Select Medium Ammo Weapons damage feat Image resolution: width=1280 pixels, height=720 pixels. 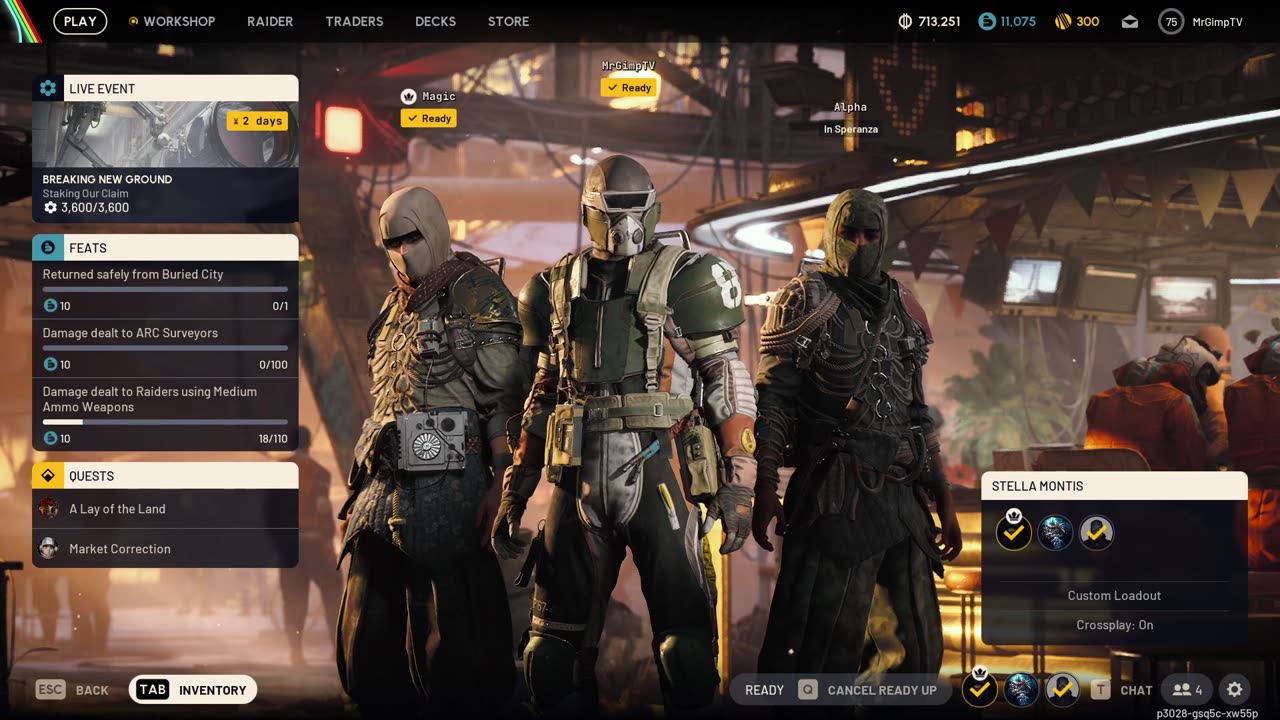coord(165,414)
